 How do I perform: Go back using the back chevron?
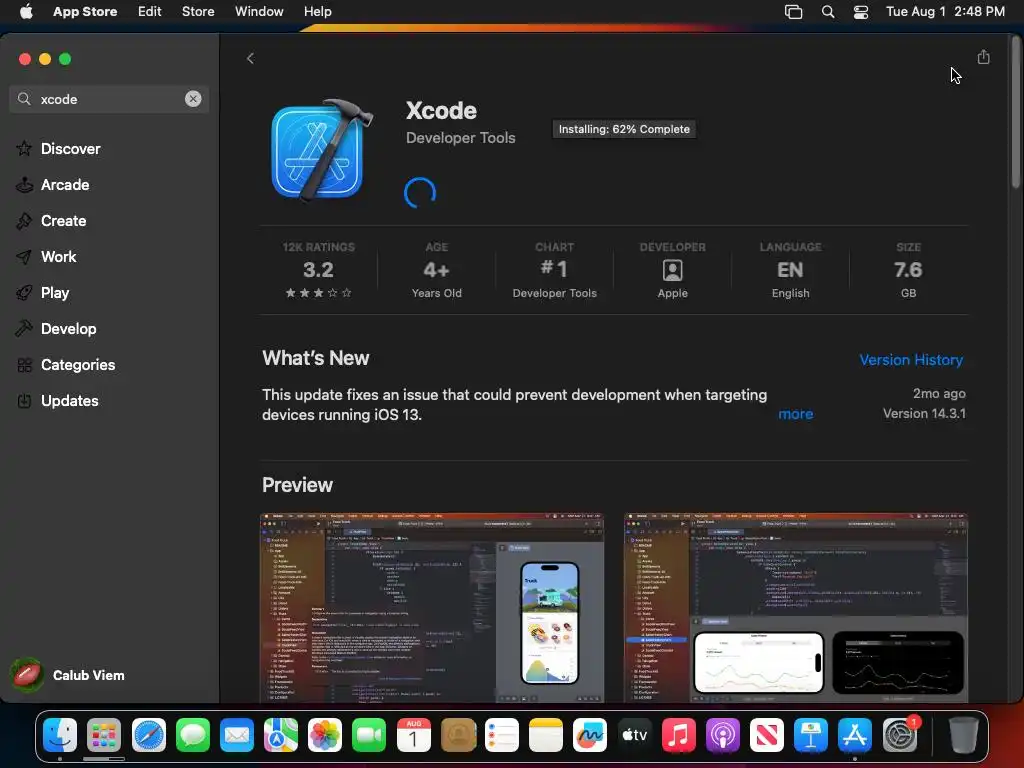[250, 59]
